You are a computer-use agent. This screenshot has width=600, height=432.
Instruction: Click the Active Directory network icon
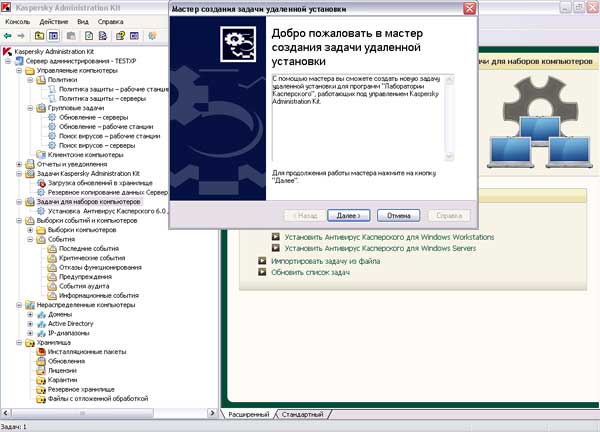pyautogui.click(x=41, y=324)
